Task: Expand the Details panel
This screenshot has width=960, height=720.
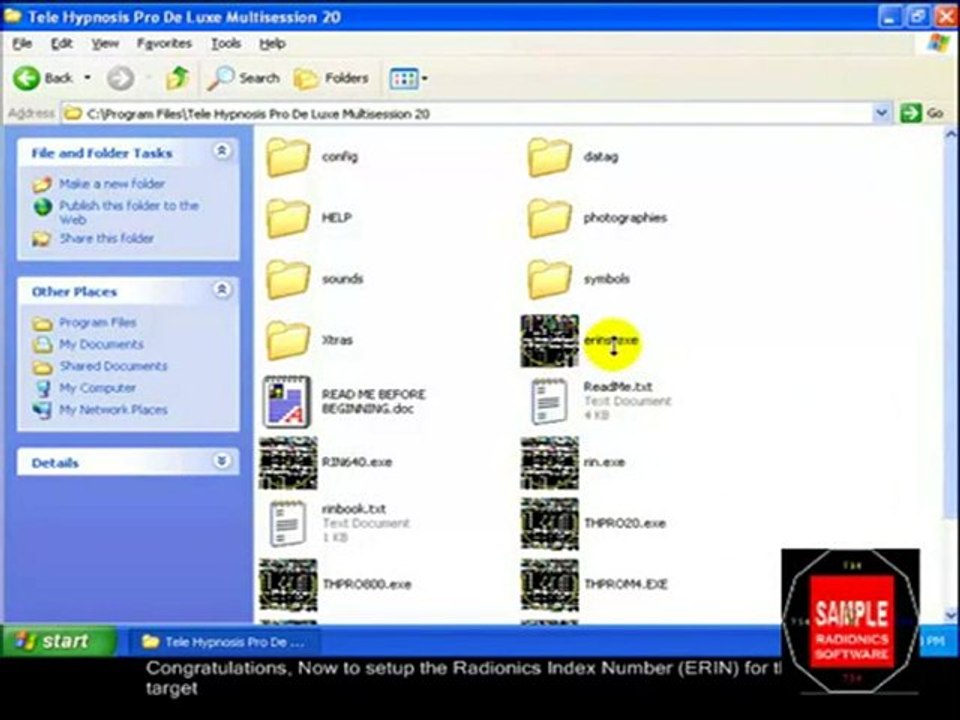Action: click(221, 462)
